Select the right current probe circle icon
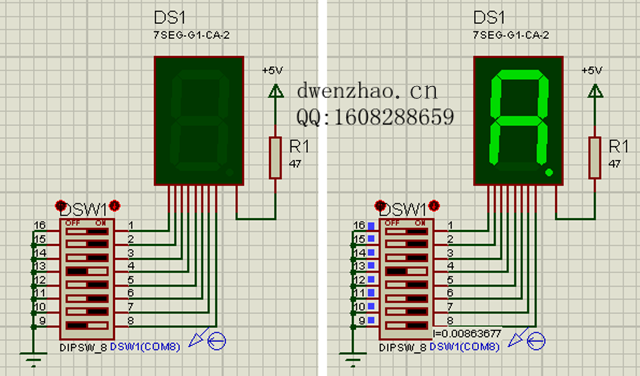Image resolution: width=640 pixels, height=376 pixels. click(536, 341)
